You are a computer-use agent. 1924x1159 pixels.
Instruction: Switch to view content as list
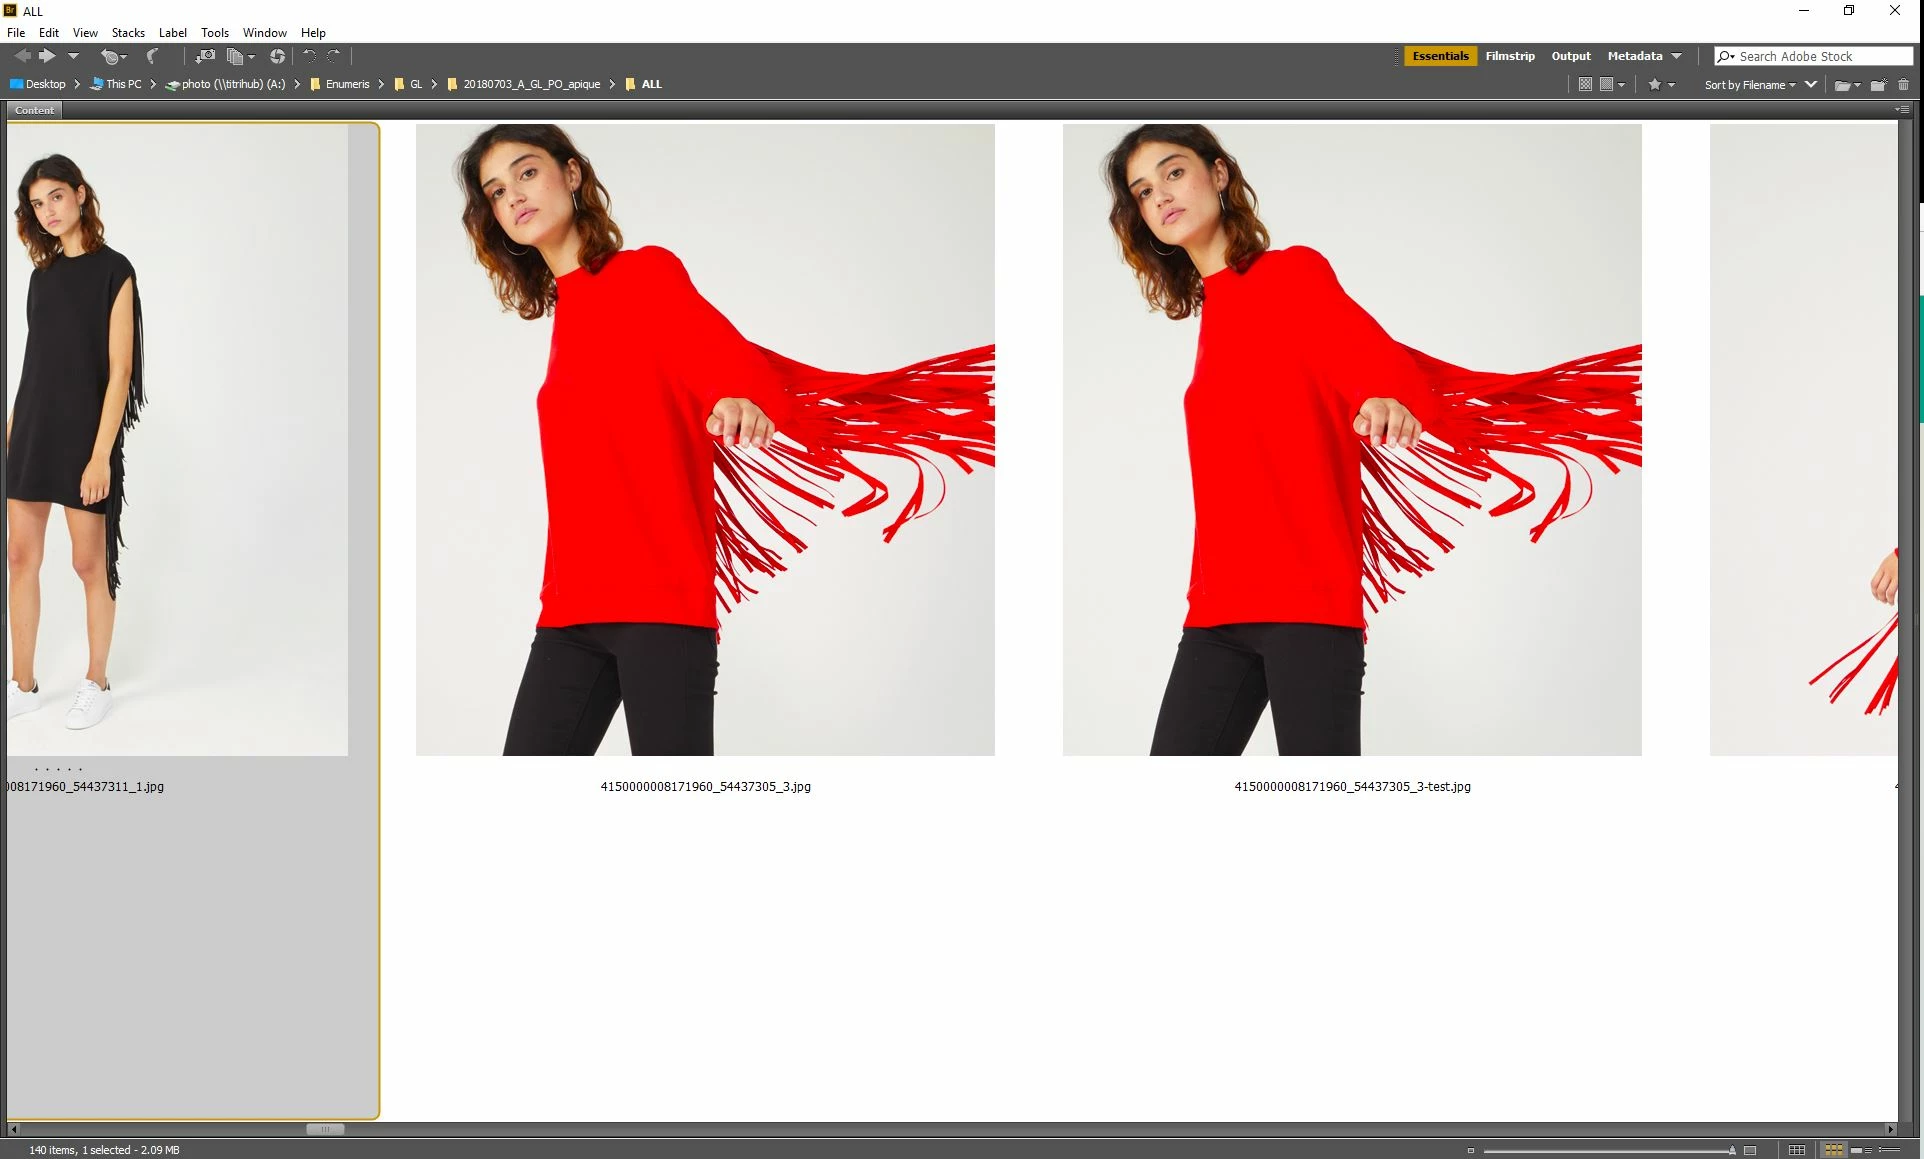click(1889, 1150)
